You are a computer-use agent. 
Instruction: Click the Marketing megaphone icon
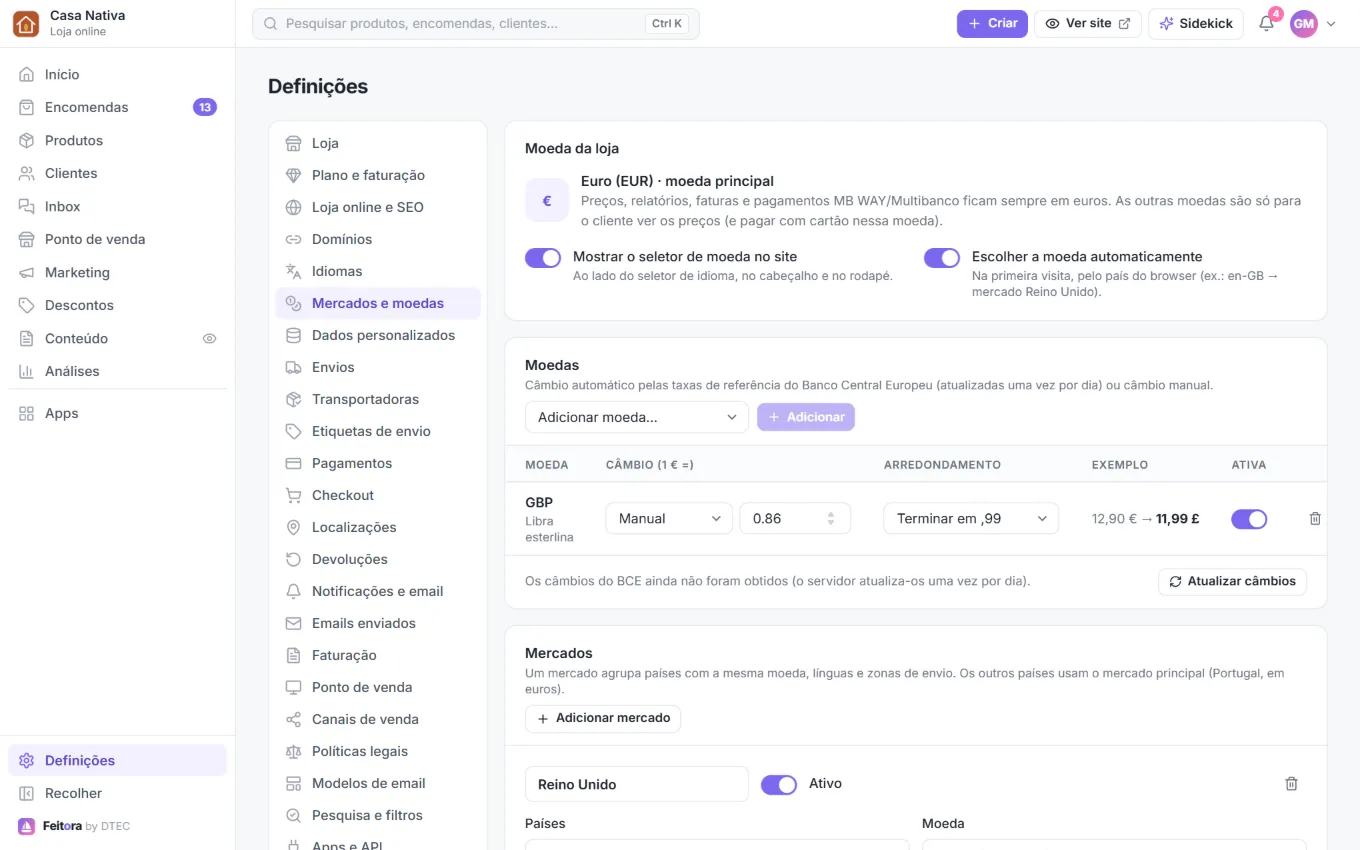pyautogui.click(x=26, y=273)
